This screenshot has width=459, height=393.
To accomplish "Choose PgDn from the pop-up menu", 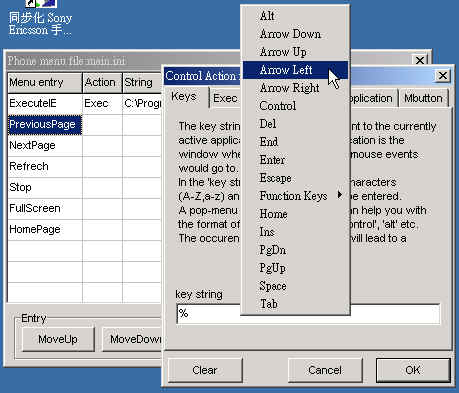I will [x=295, y=250].
